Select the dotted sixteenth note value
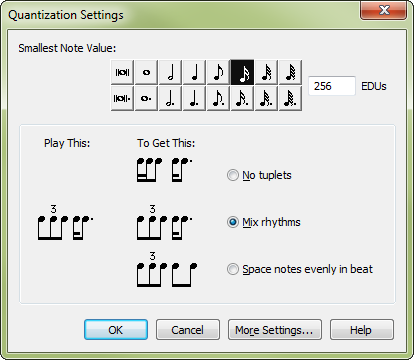414x360 pixels. pyautogui.click(x=242, y=98)
